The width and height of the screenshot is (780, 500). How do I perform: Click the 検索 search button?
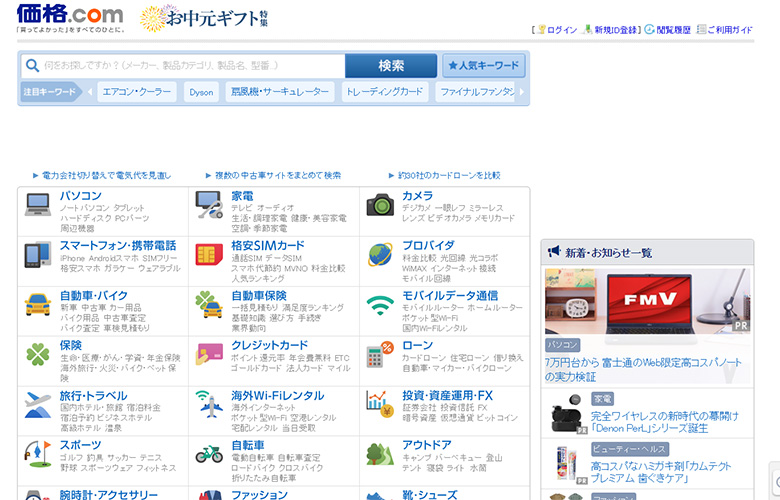point(391,66)
